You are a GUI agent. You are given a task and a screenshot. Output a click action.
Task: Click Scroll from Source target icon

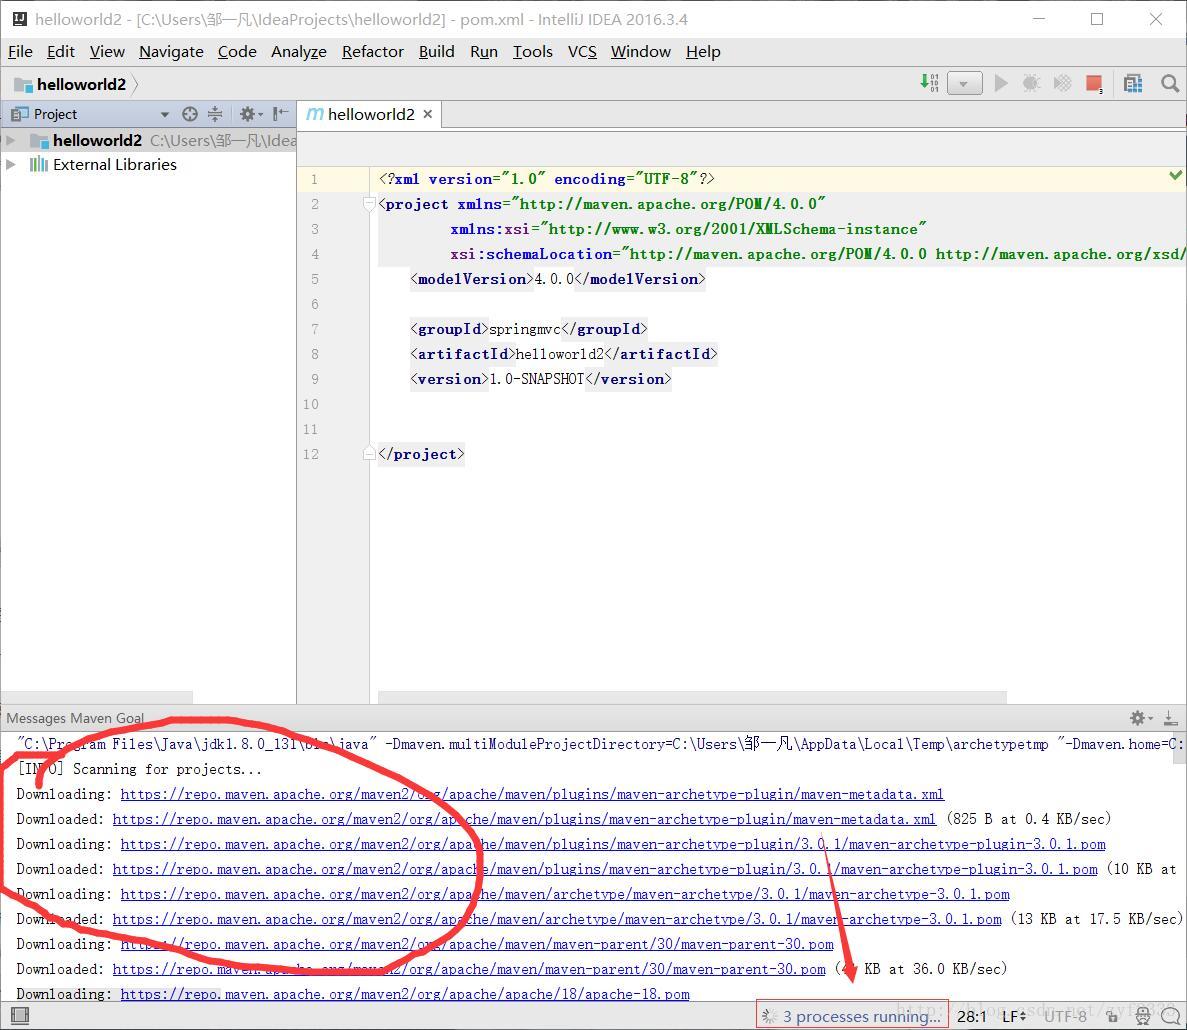[x=190, y=114]
